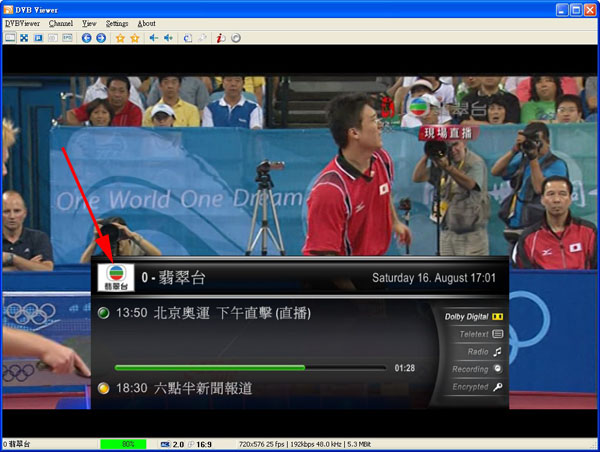Viewport: 600px width, 452px height.
Task: Toggle the Recording indicator in OSD
Action: [477, 369]
